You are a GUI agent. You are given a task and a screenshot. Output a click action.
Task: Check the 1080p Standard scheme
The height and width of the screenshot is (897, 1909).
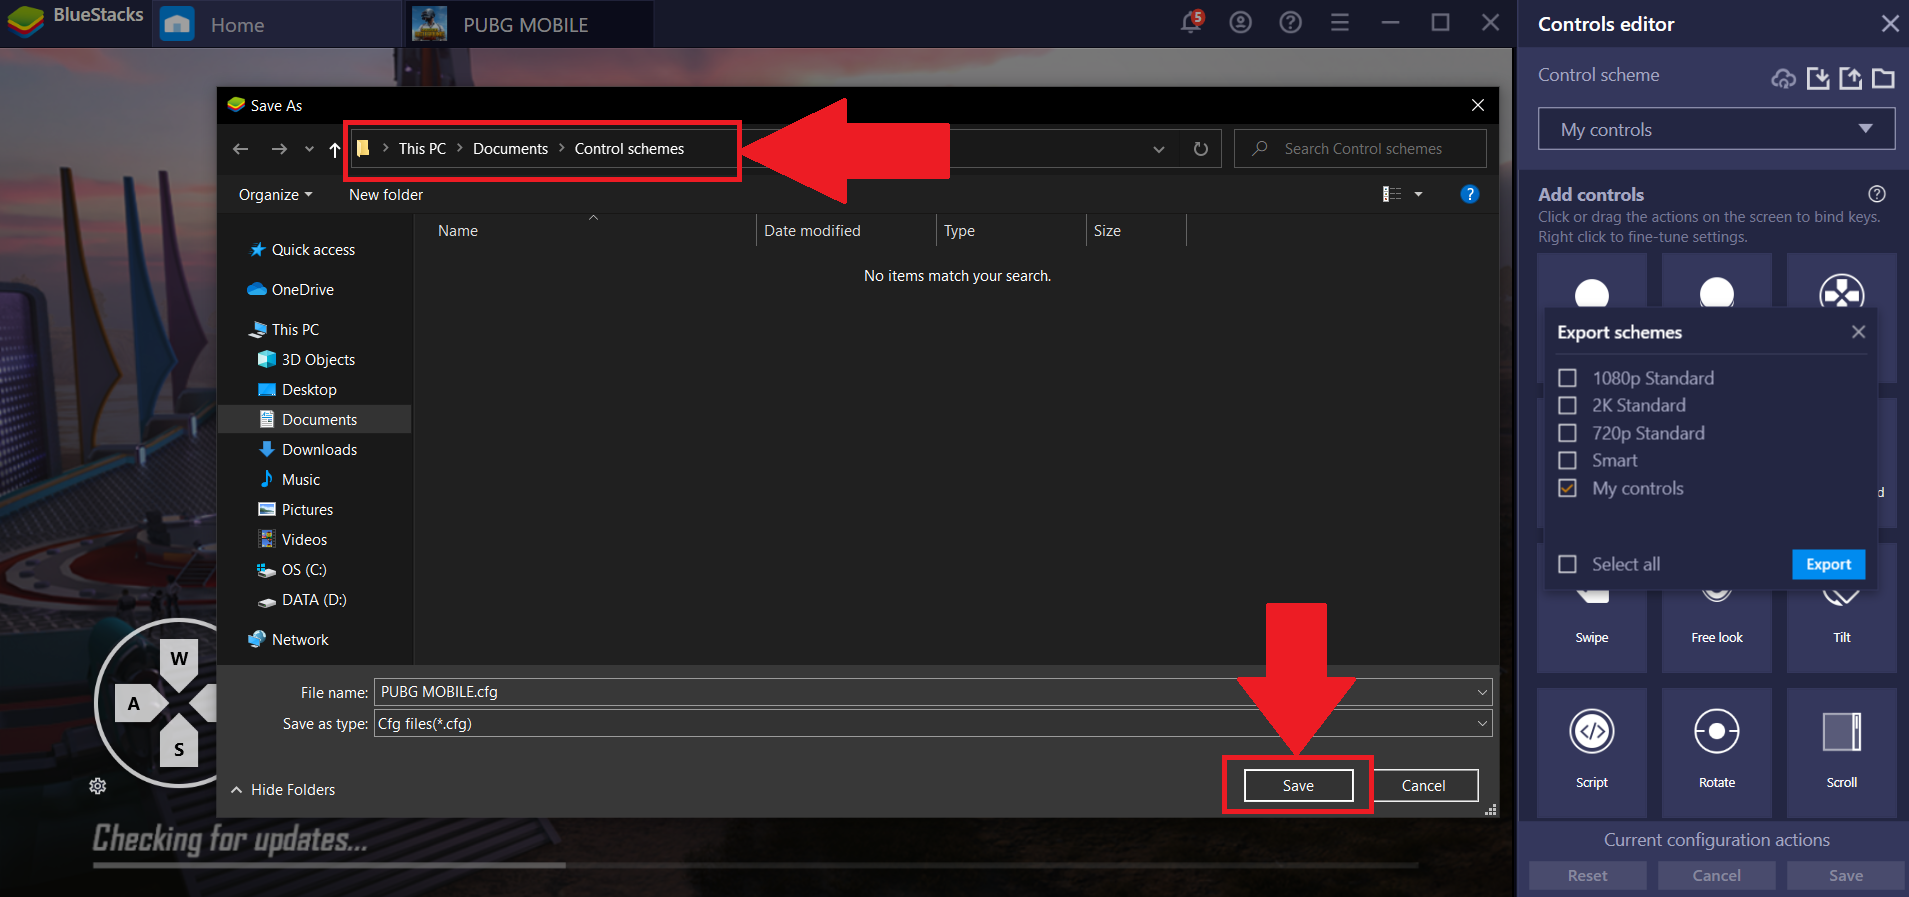point(1567,378)
